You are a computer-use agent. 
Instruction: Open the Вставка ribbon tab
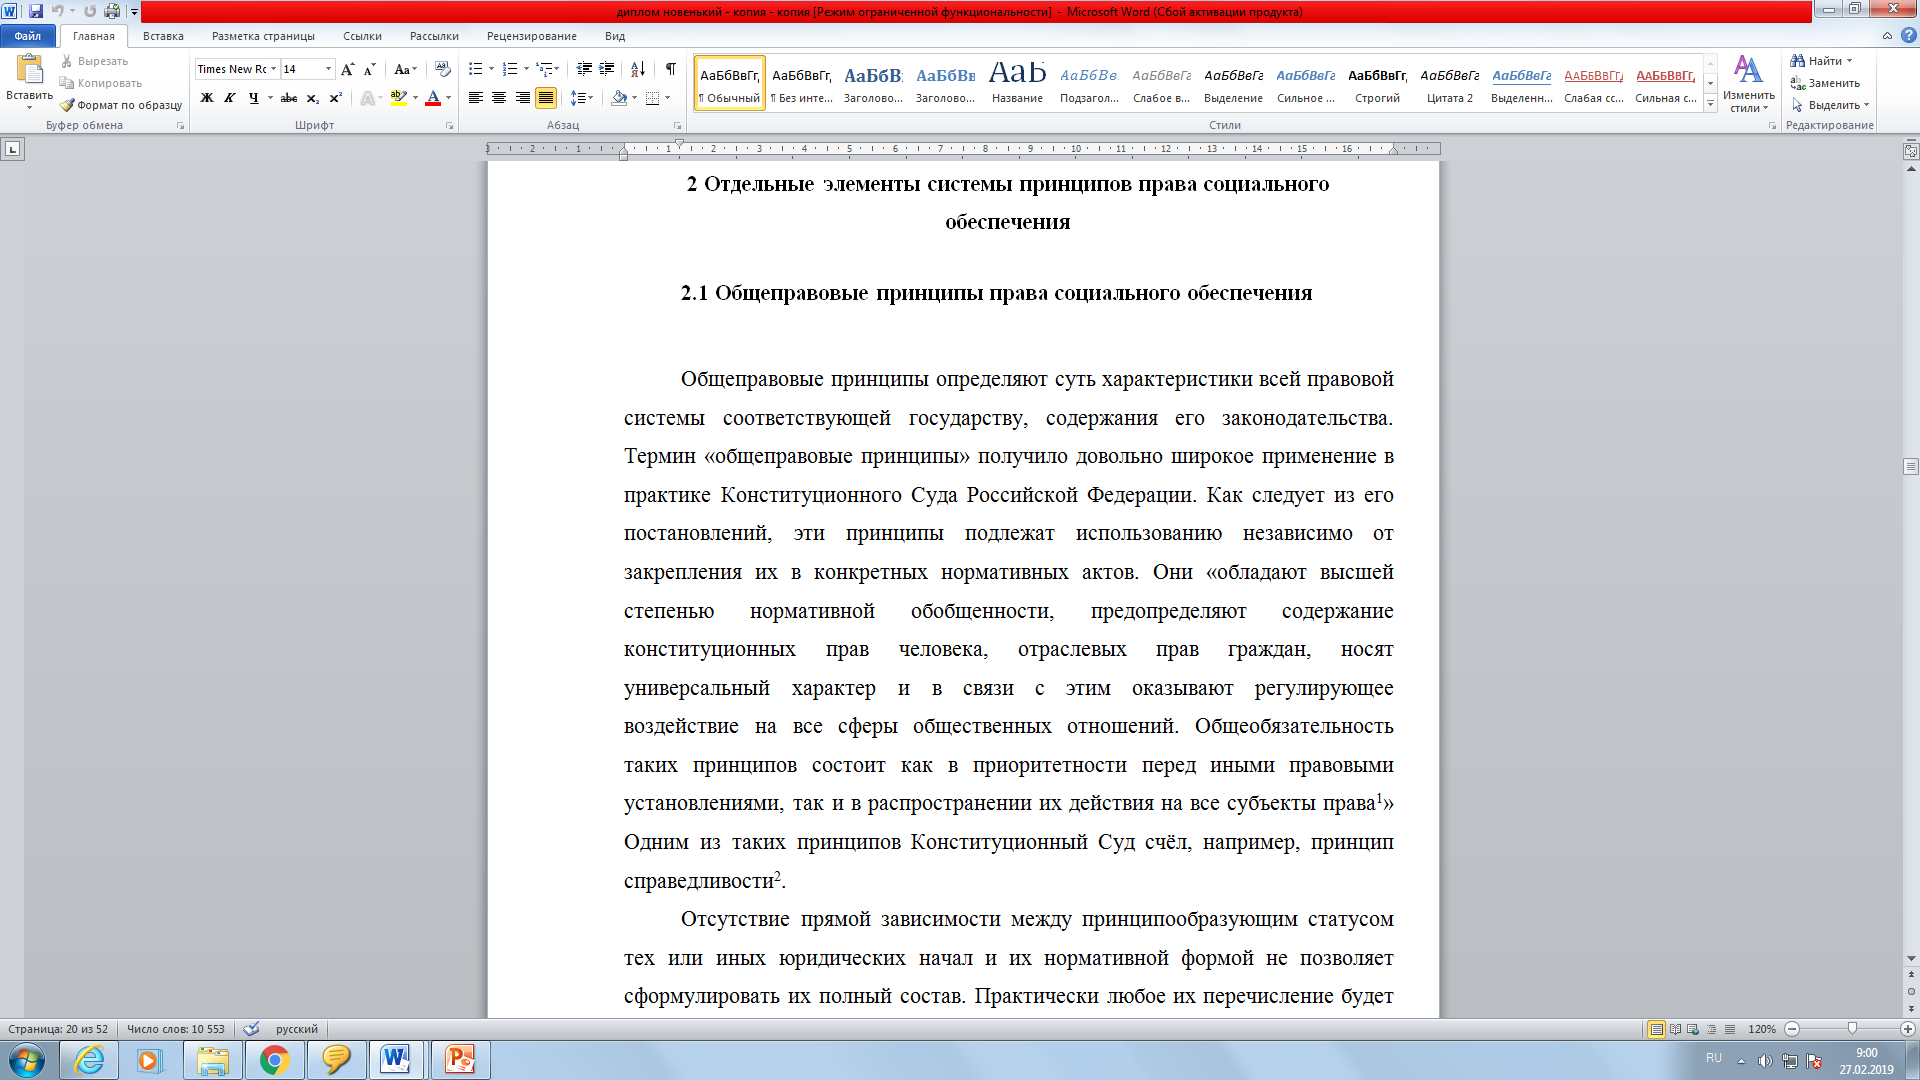point(163,36)
